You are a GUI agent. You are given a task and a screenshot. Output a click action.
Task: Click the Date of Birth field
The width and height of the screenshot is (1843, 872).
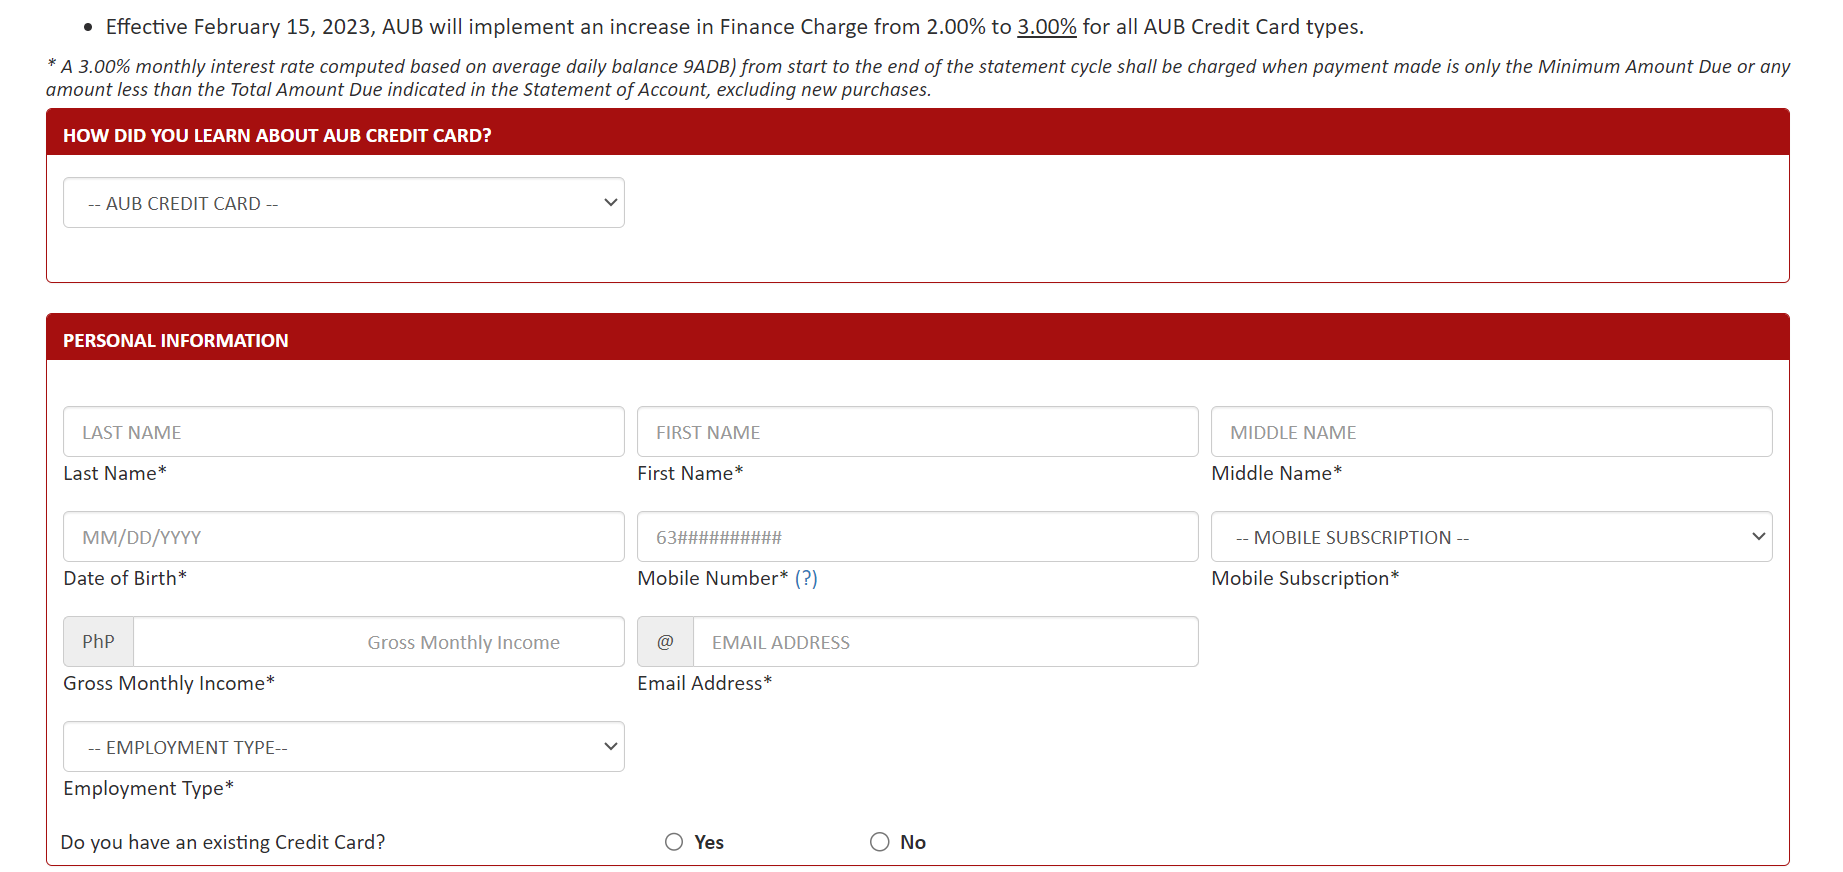(x=344, y=537)
